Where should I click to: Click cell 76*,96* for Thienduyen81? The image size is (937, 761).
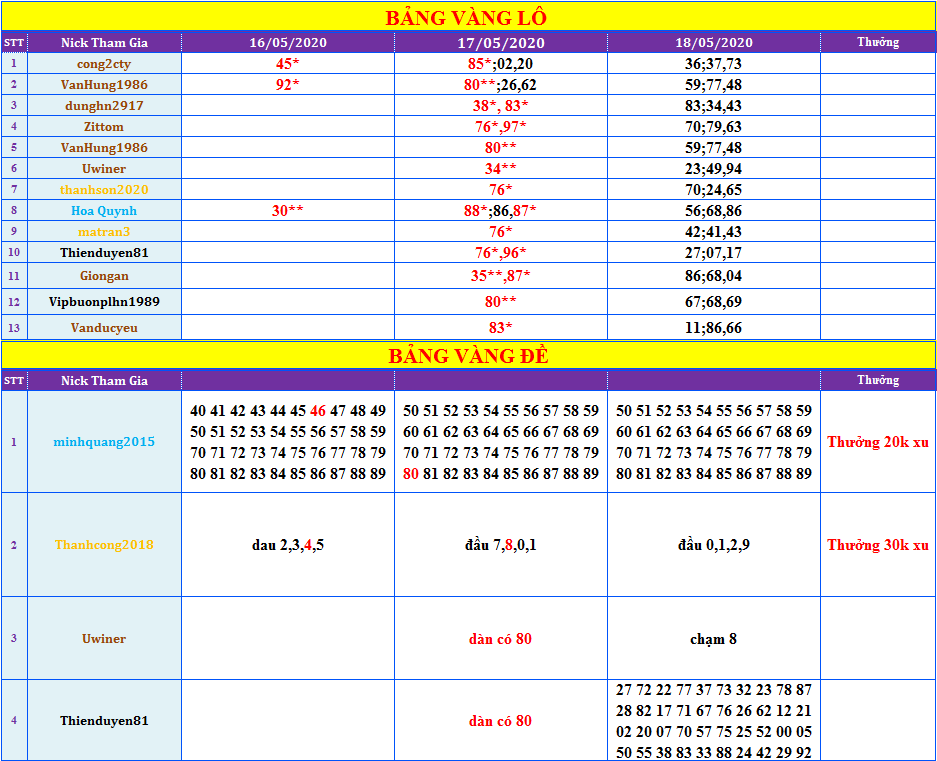pyautogui.click(x=500, y=252)
